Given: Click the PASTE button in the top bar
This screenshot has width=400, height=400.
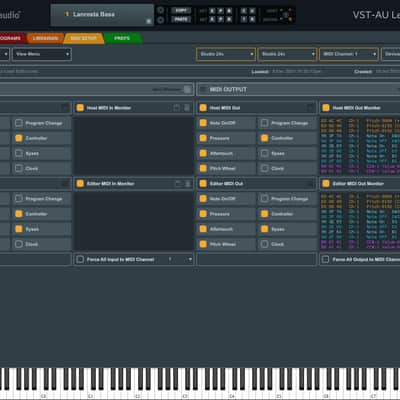Looking at the screenshot, I should 181,20.
